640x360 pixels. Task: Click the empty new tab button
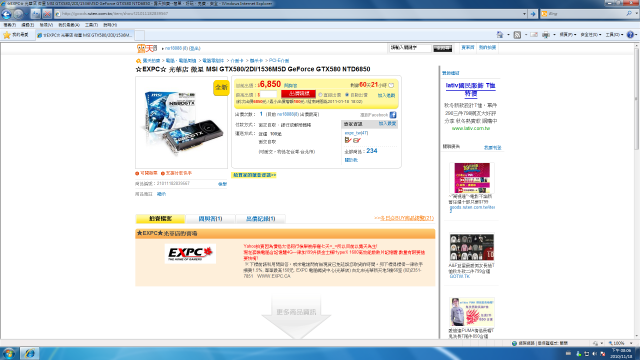(139, 35)
